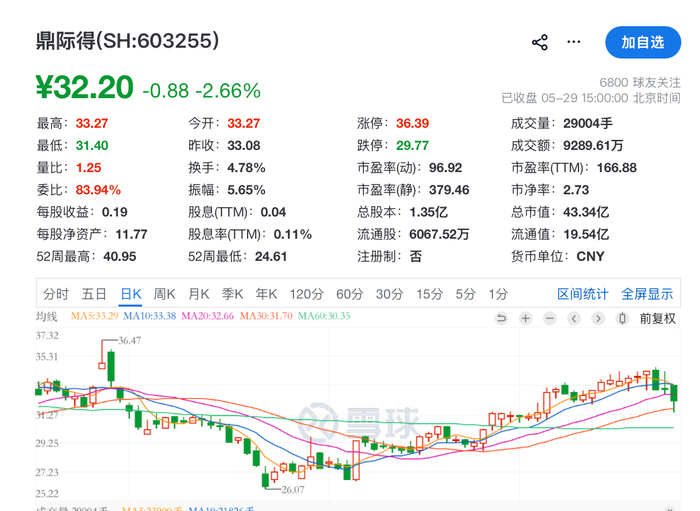The width and height of the screenshot is (700, 511).
Task: Click the price change -0.88 -2.66%
Action: point(201,91)
